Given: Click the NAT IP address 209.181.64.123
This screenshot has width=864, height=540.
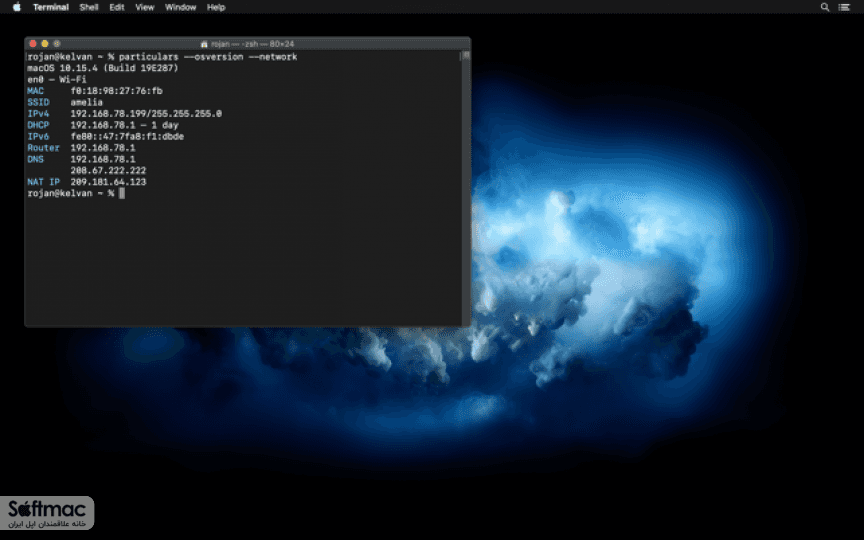Looking at the screenshot, I should [x=108, y=182].
